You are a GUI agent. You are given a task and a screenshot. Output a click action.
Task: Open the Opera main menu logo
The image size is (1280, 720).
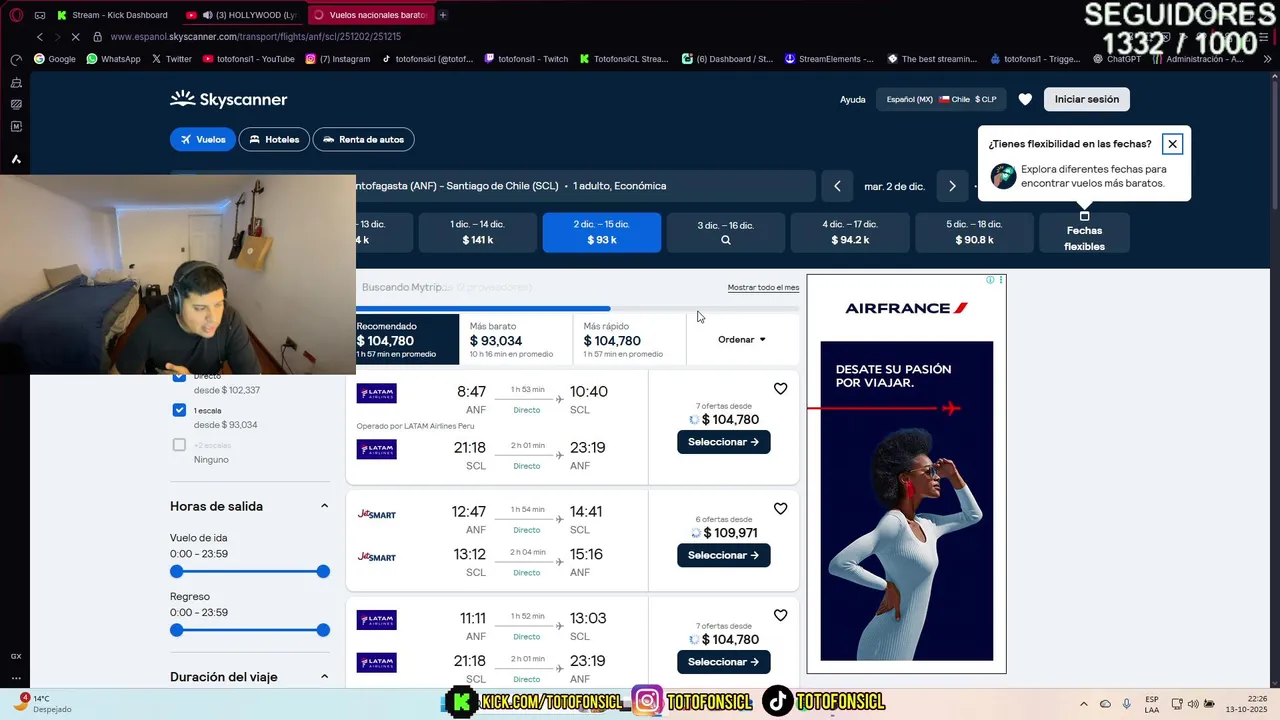[15, 15]
